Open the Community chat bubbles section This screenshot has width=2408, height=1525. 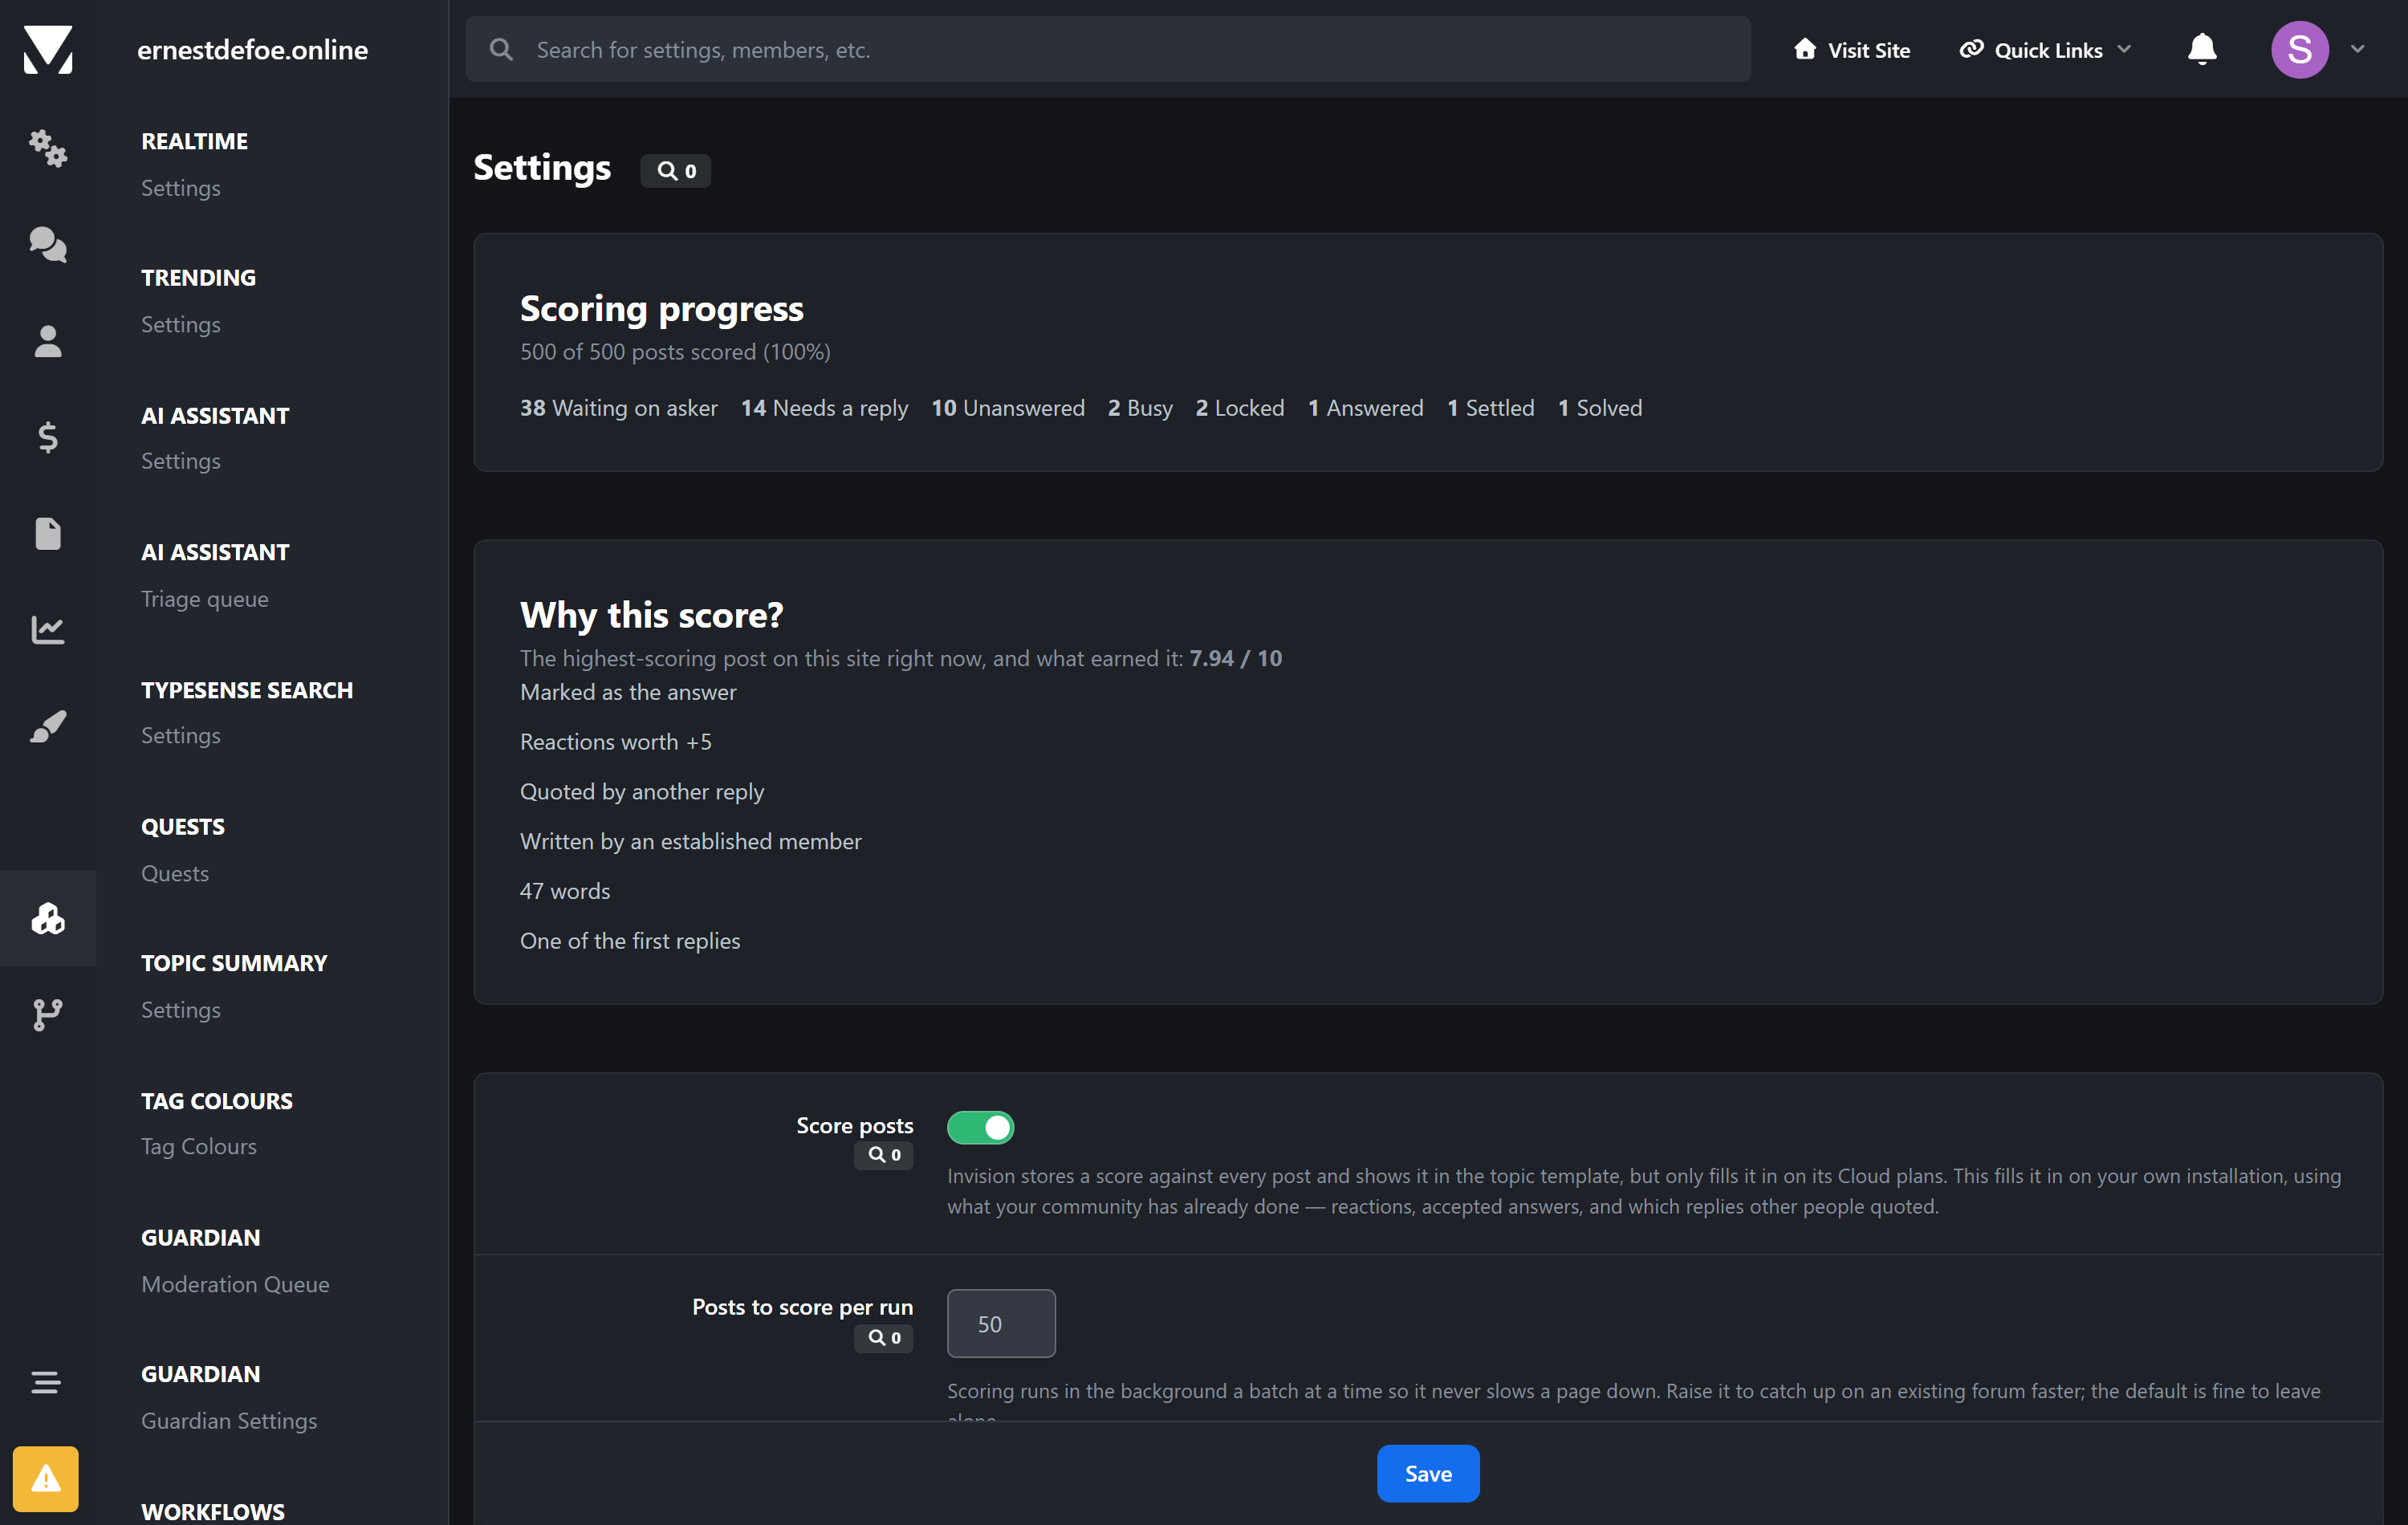pos(48,244)
